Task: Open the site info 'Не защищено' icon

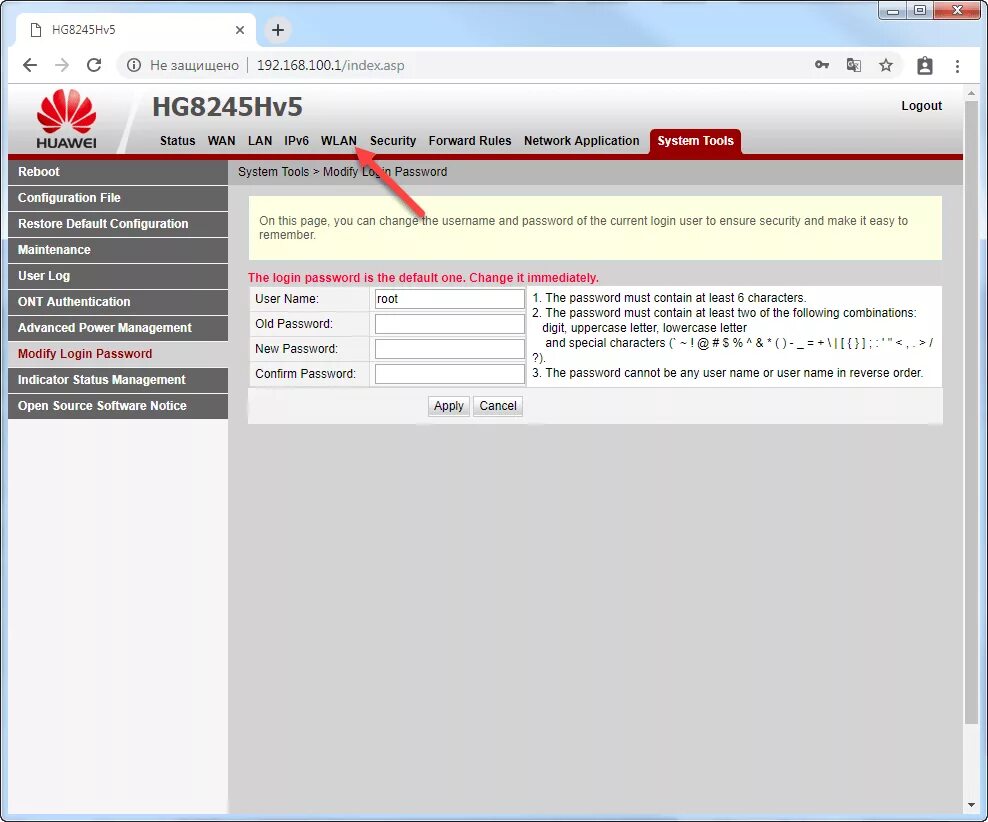Action: coord(134,66)
